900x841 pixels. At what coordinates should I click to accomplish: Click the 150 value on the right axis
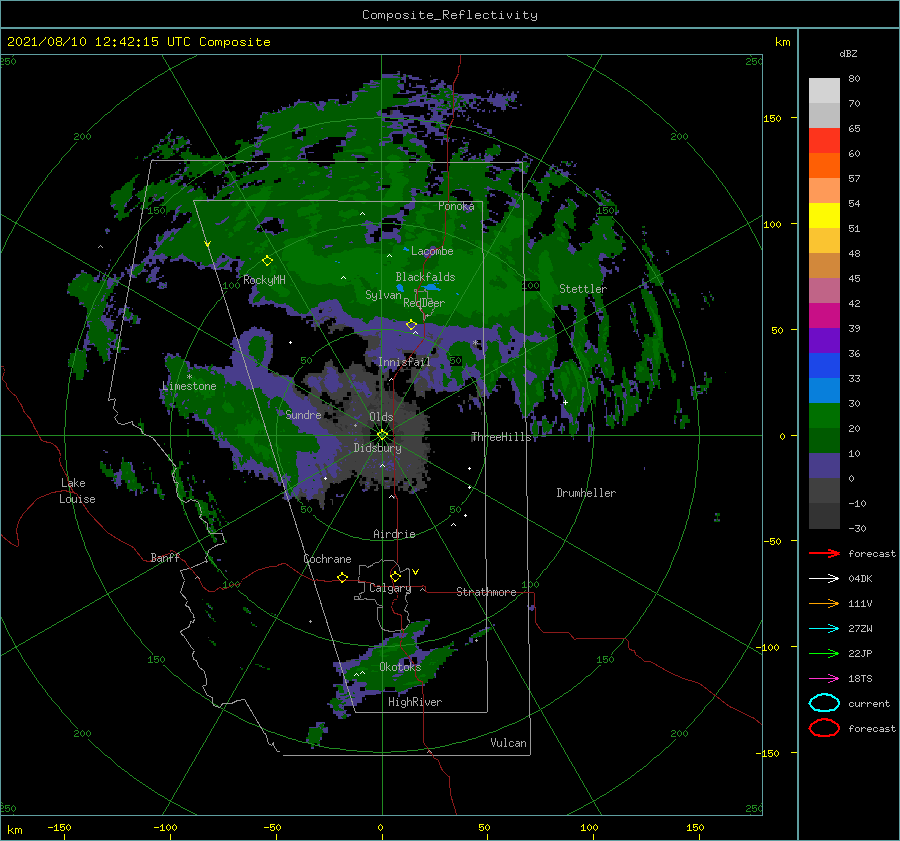tap(772, 118)
